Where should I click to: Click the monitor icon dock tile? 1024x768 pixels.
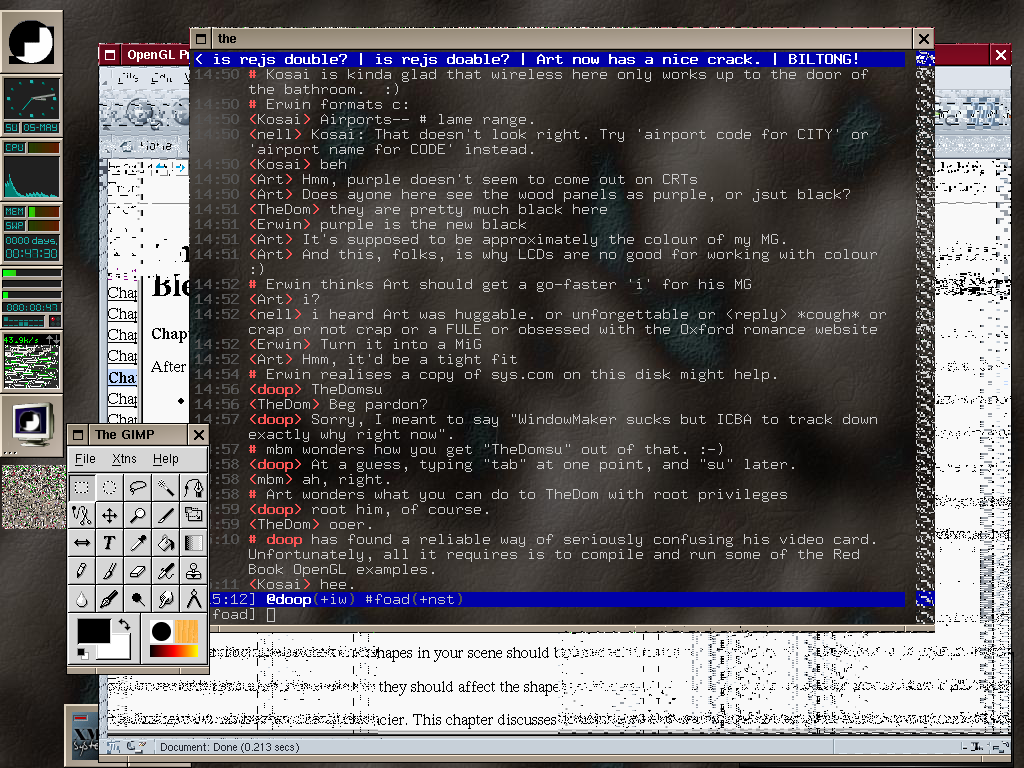point(31,424)
